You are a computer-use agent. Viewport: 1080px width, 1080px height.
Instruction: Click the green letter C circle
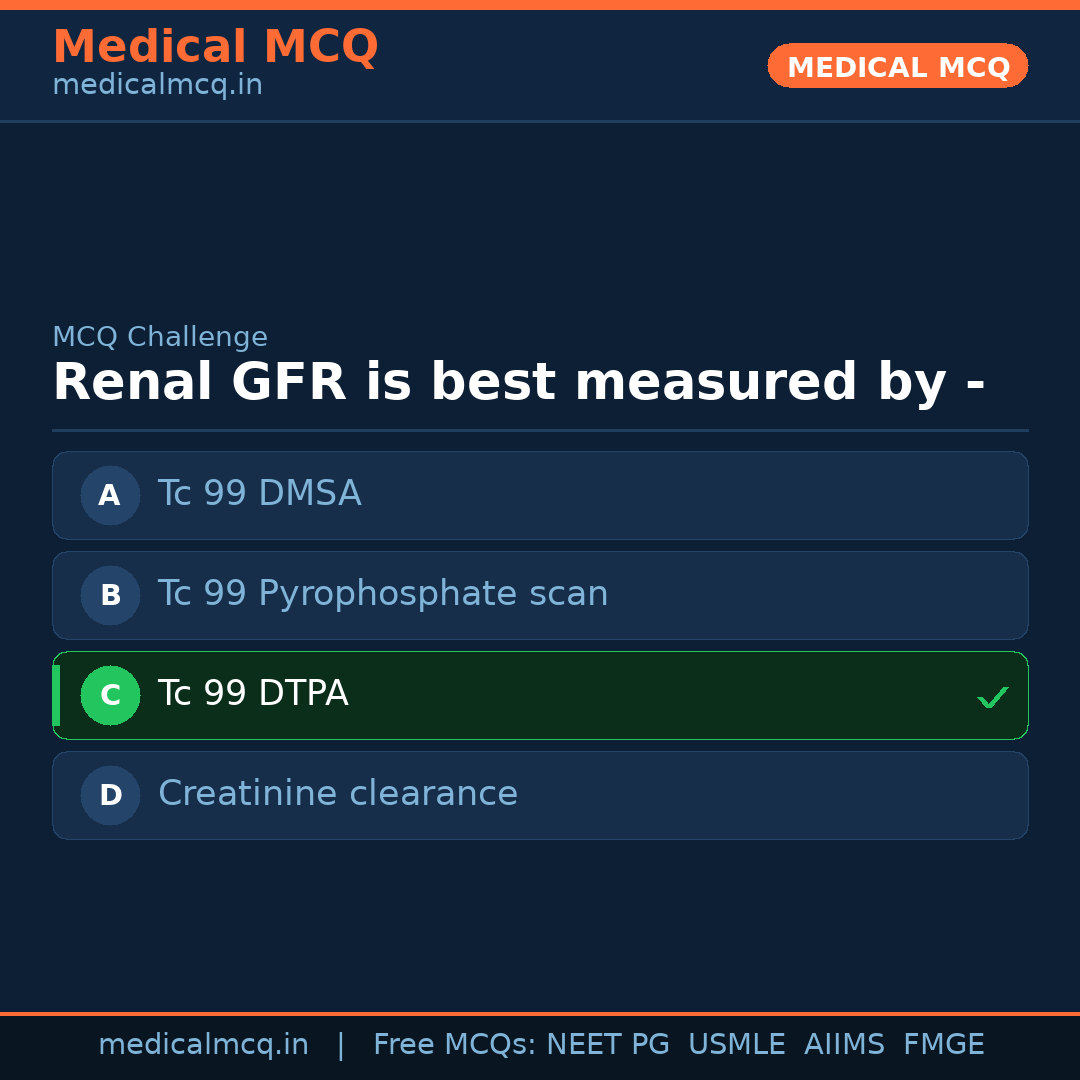click(110, 695)
